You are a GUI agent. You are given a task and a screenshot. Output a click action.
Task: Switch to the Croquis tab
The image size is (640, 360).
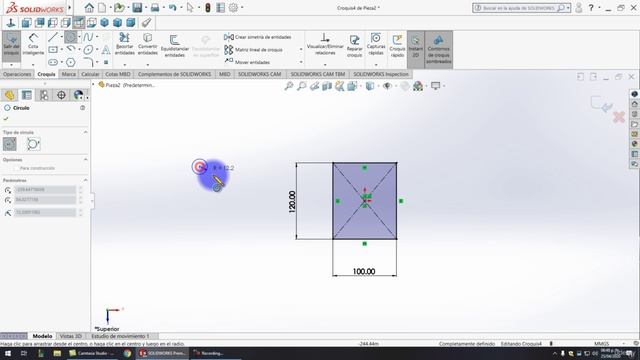click(x=46, y=74)
